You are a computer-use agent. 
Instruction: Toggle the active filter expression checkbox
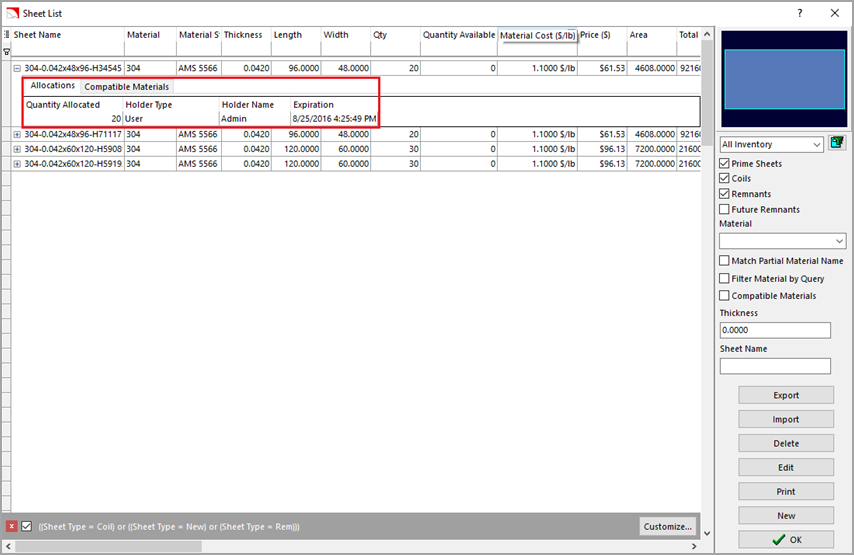27,526
